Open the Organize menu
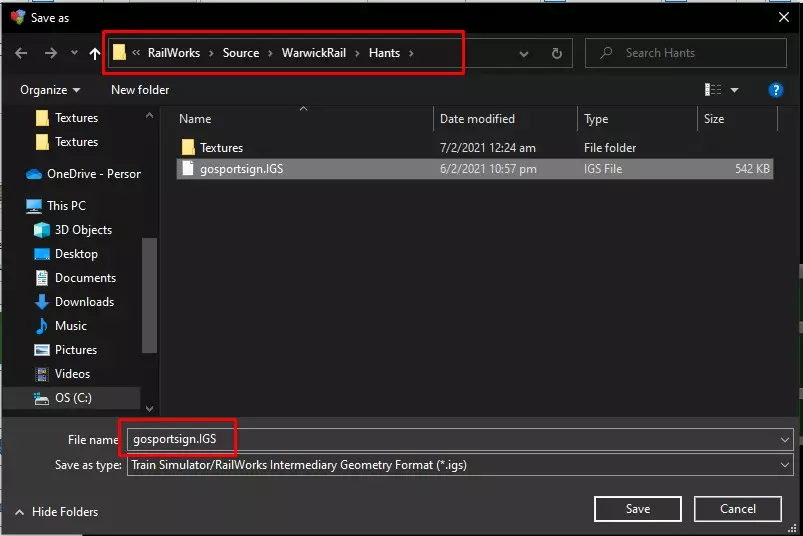Screen dimensions: 803x536 [50, 90]
